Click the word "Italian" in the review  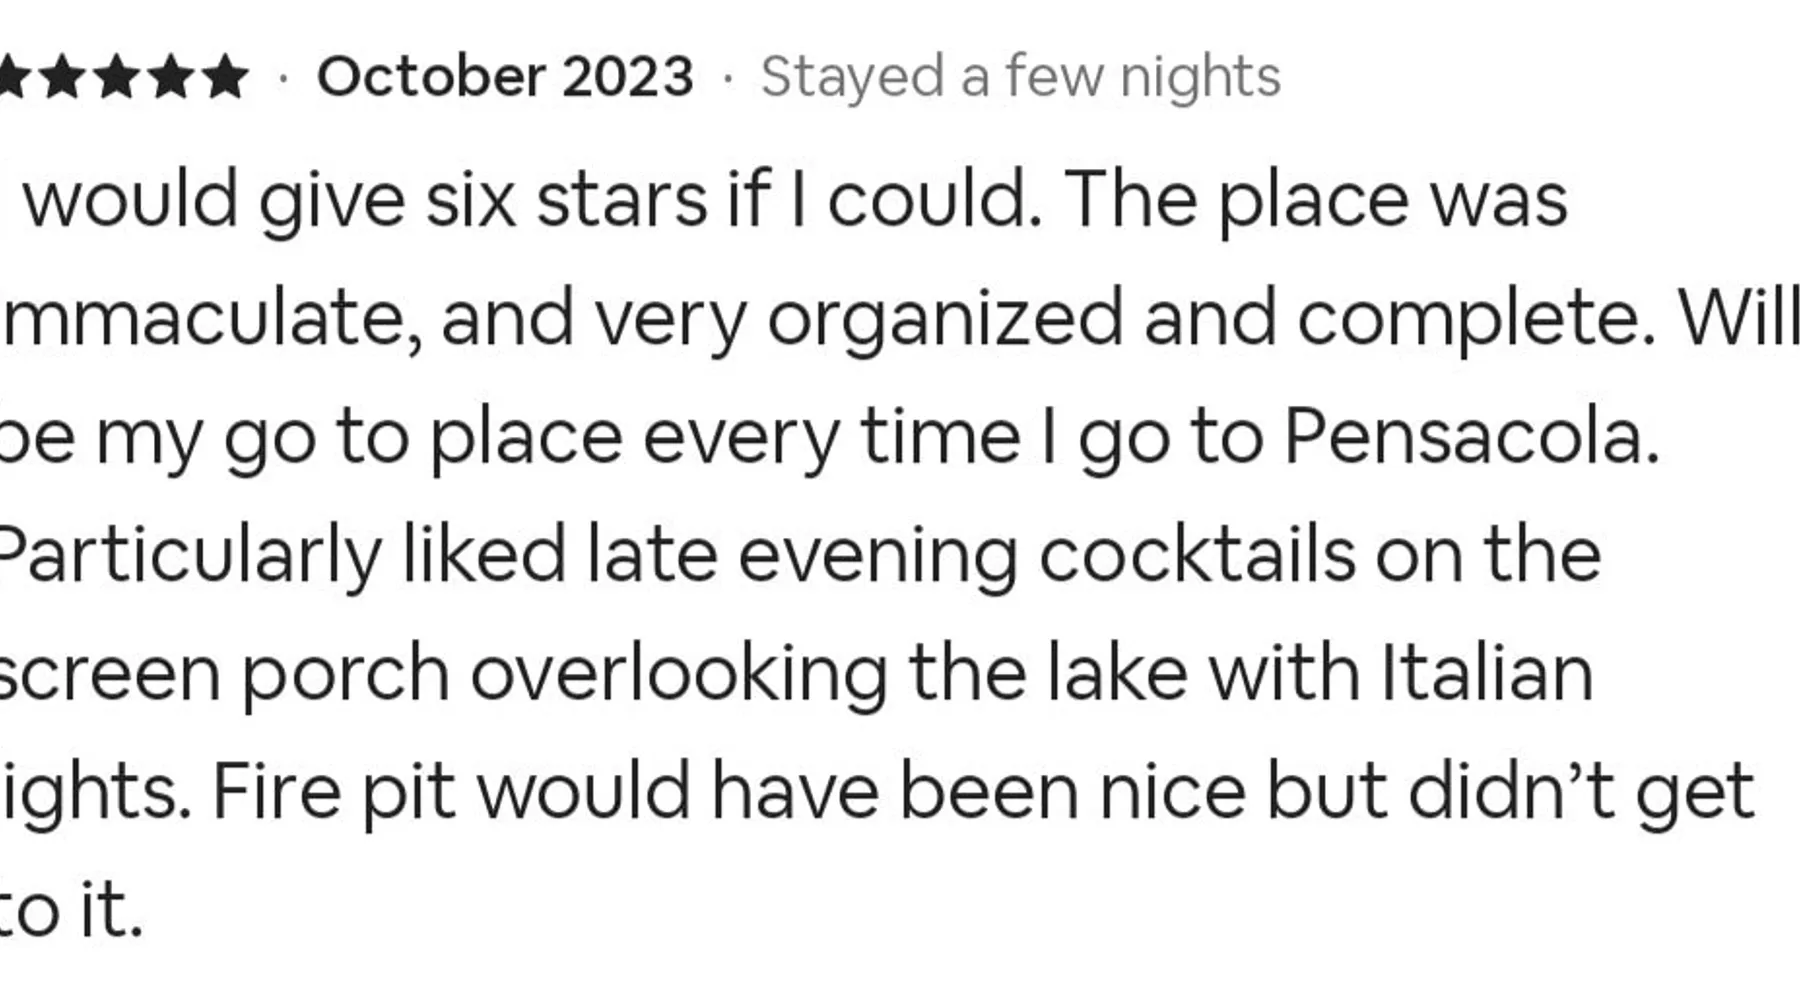point(1487,673)
